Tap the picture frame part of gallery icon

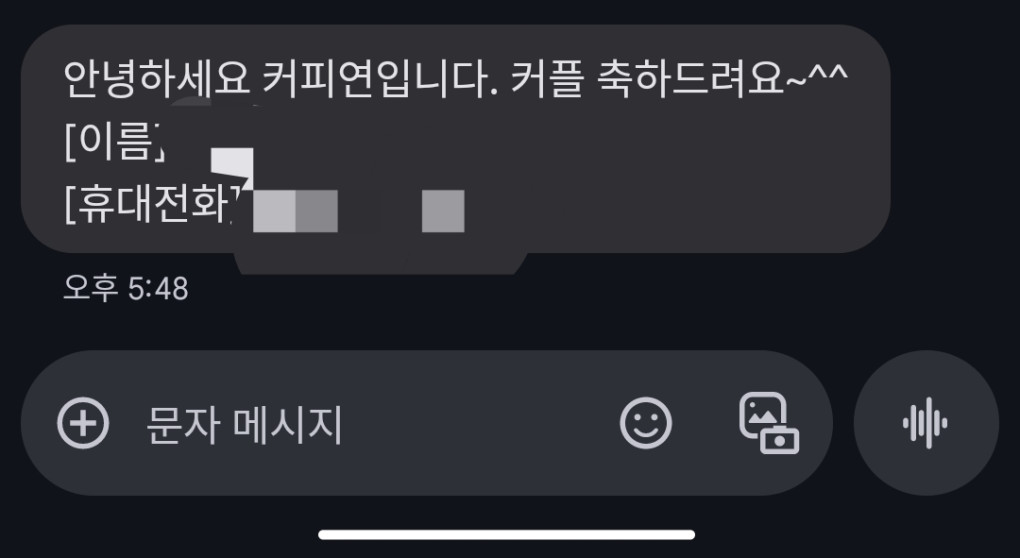coord(763,415)
